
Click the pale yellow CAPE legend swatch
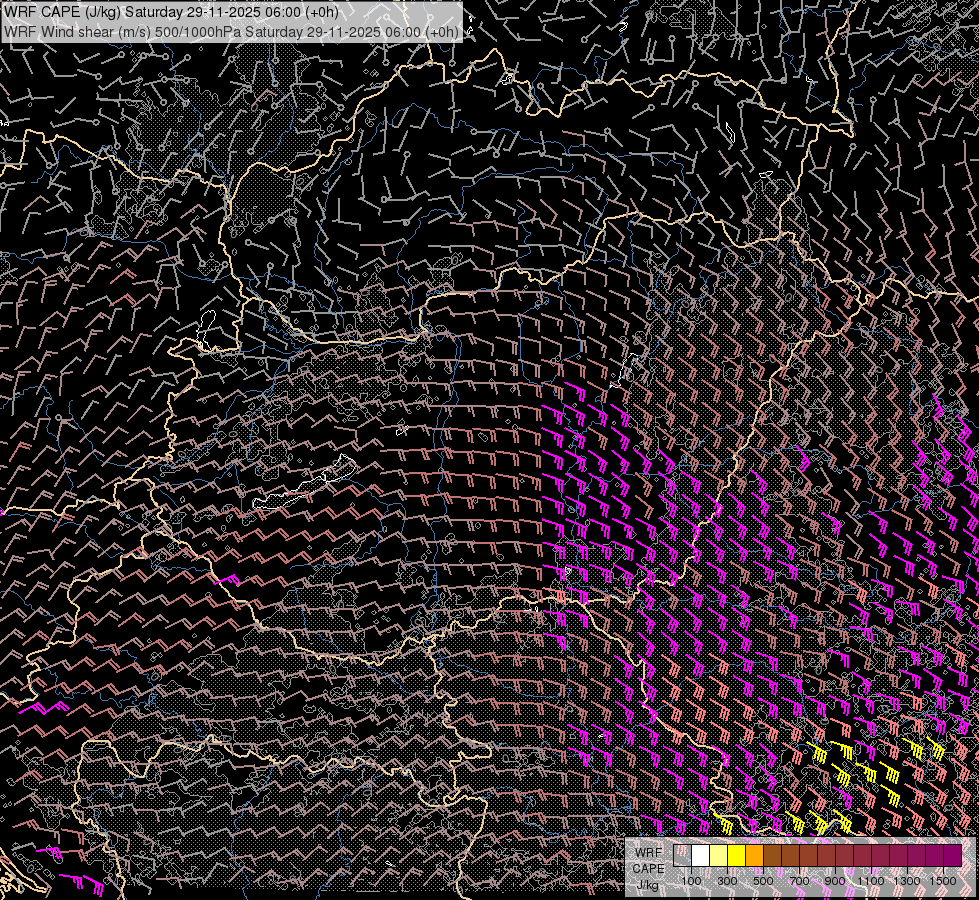[719, 856]
